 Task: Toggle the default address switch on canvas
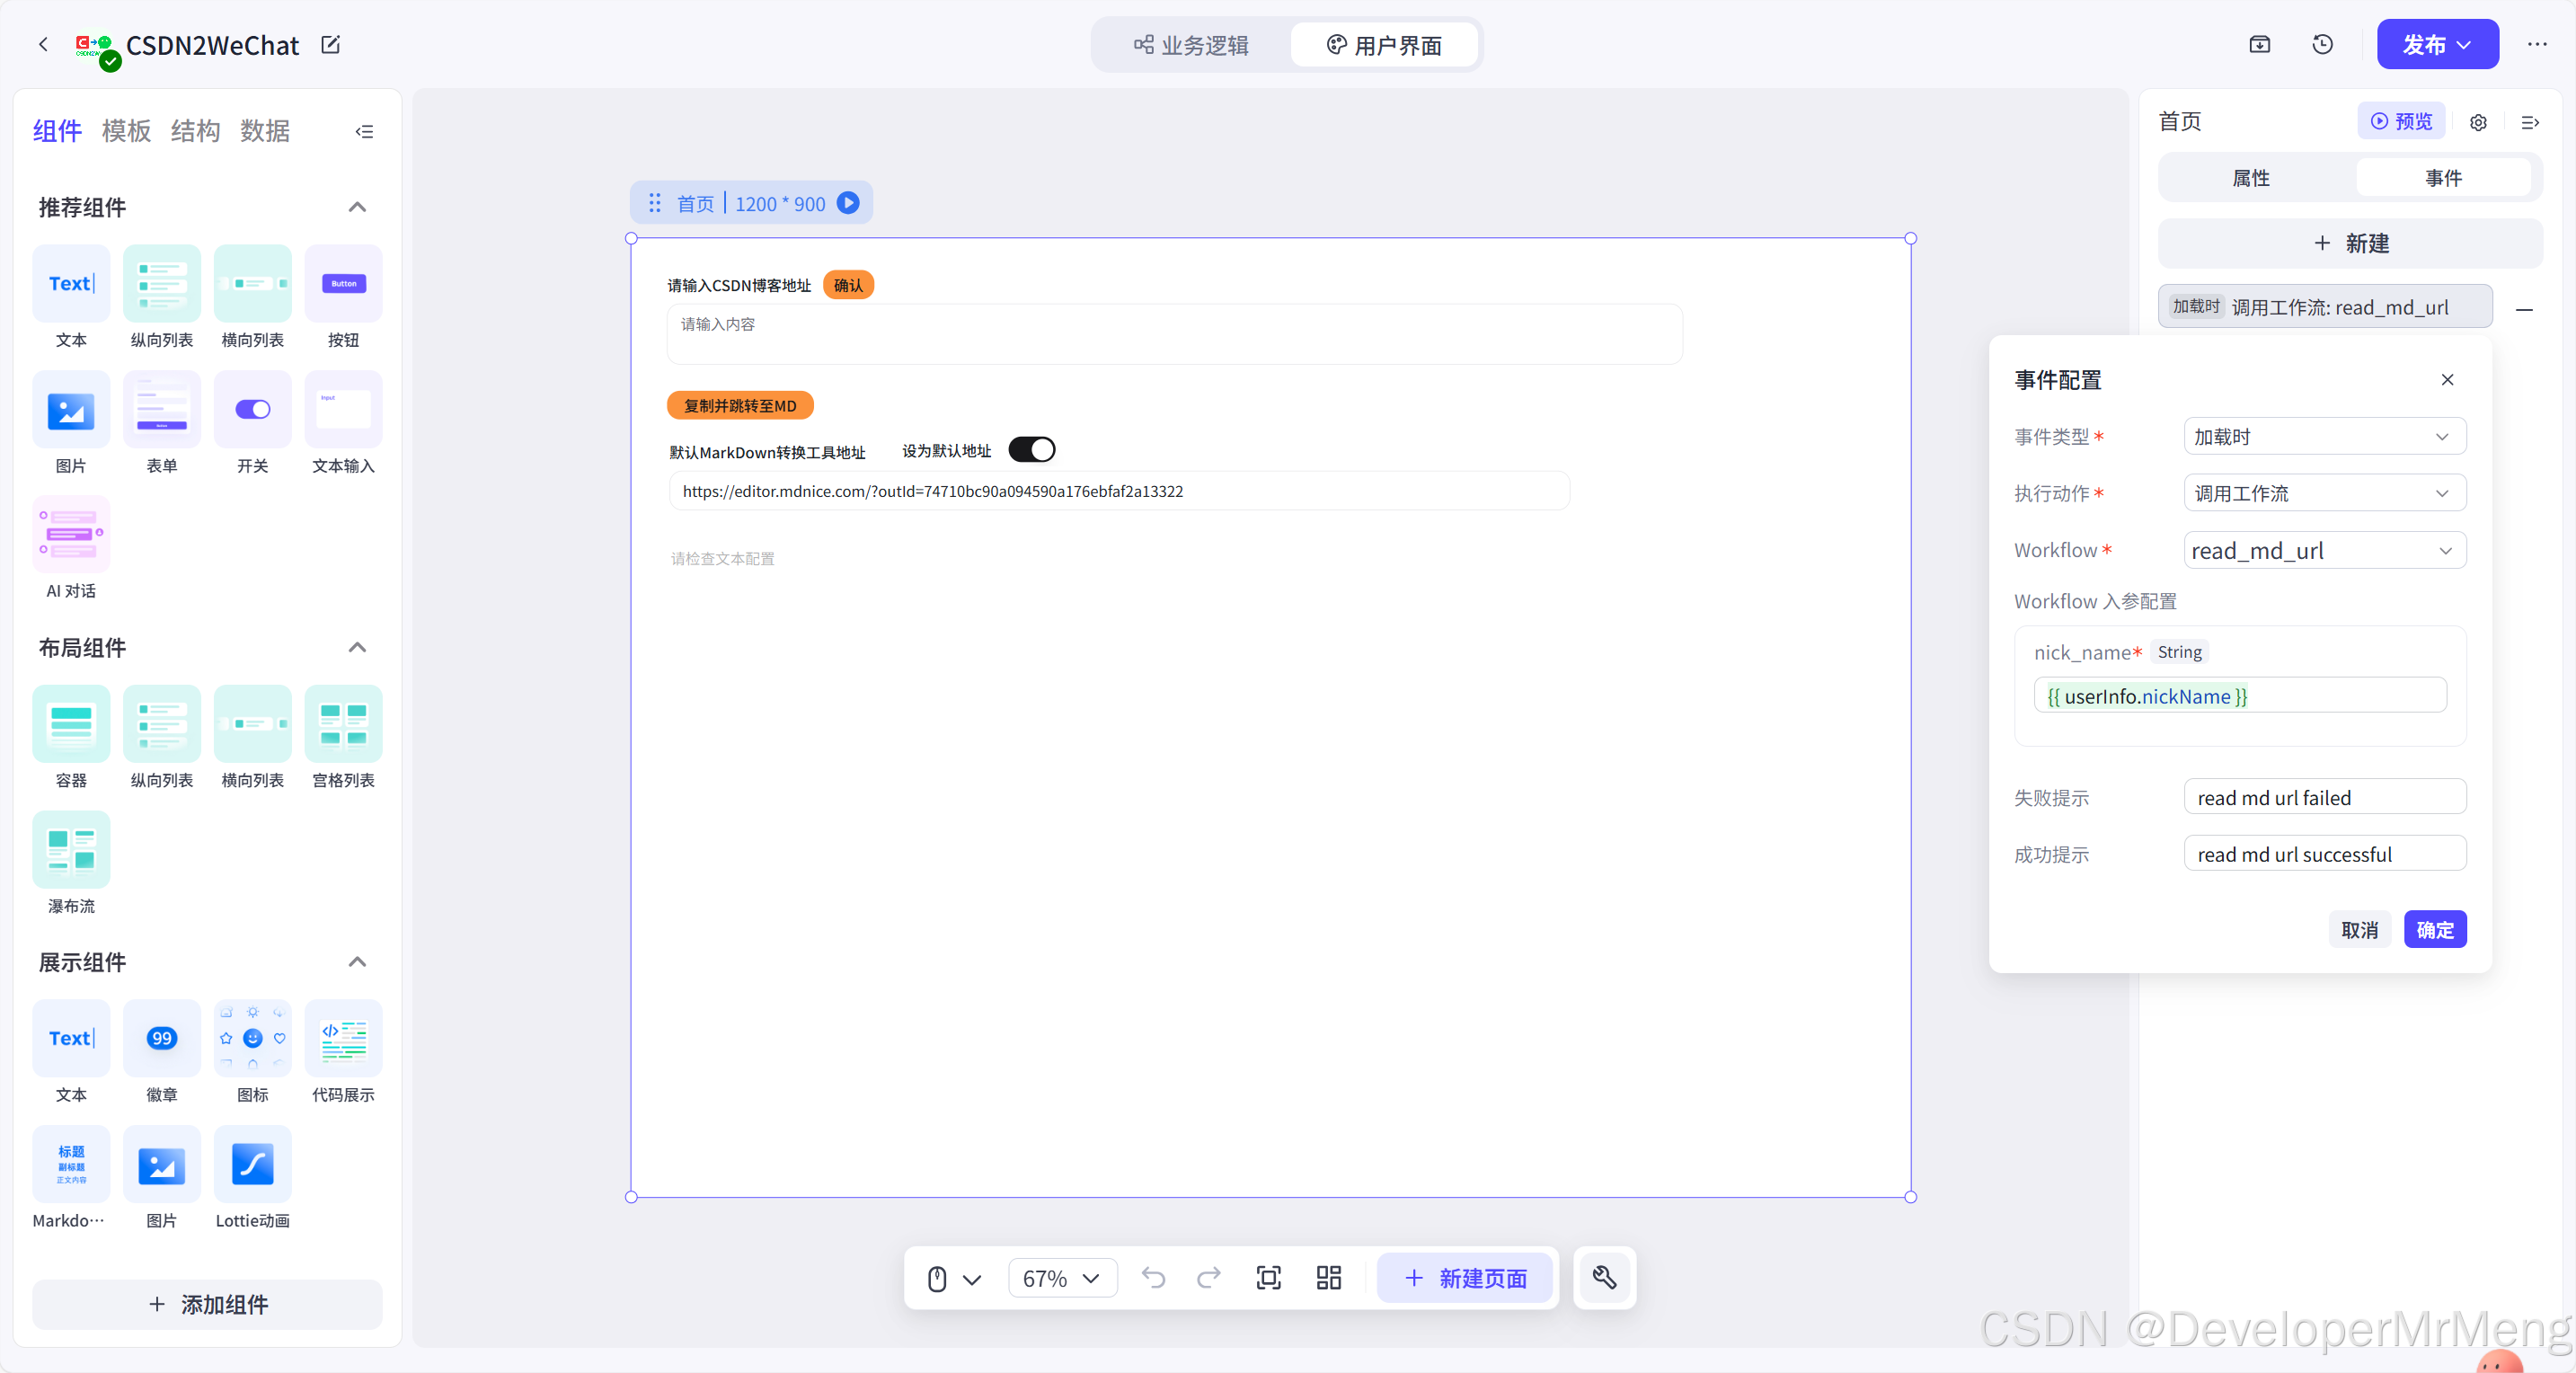tap(1031, 450)
